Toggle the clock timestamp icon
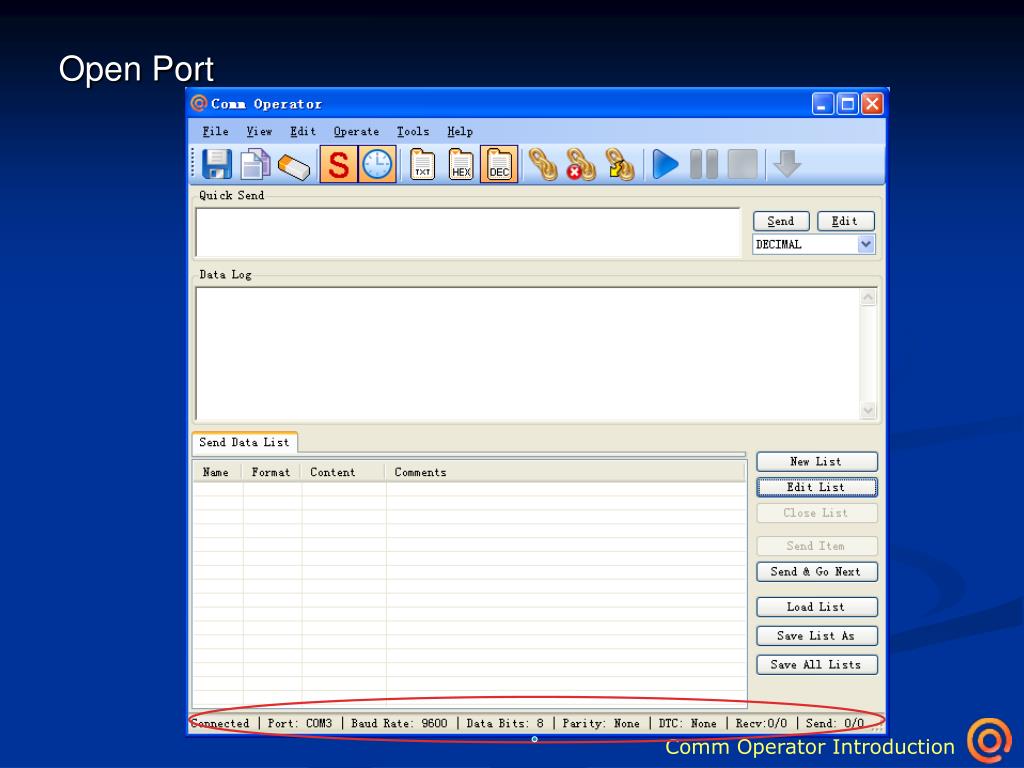The height and width of the screenshot is (768, 1024). 377,164
